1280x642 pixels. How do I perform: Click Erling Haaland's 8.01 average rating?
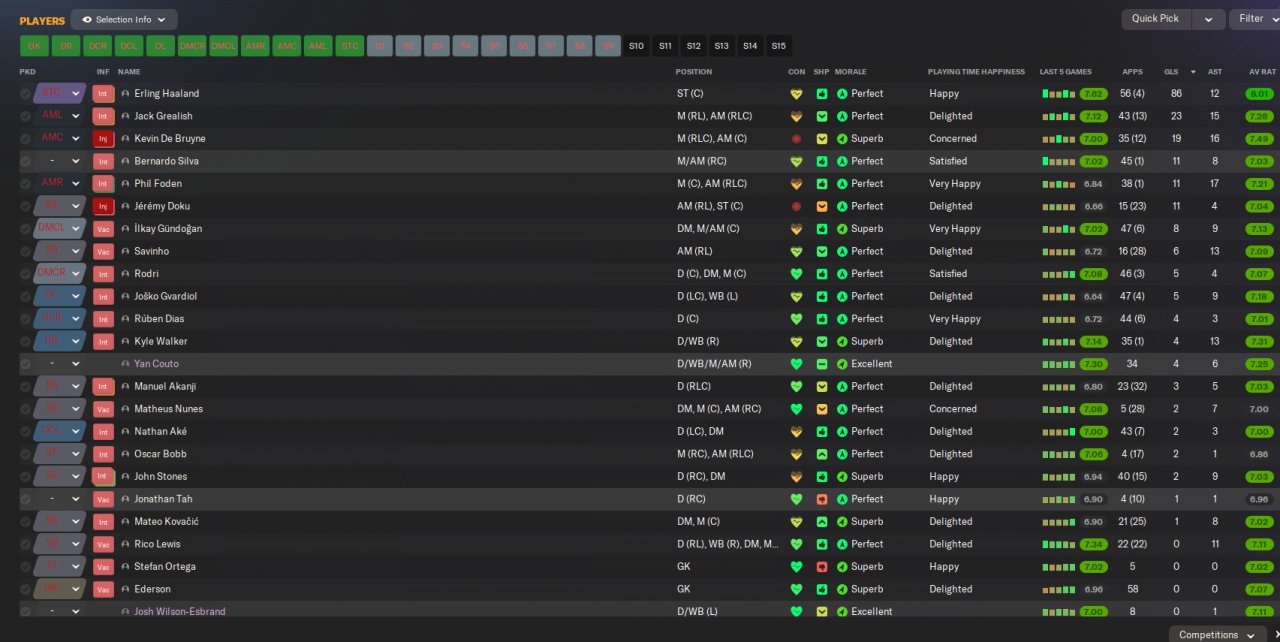point(1260,94)
